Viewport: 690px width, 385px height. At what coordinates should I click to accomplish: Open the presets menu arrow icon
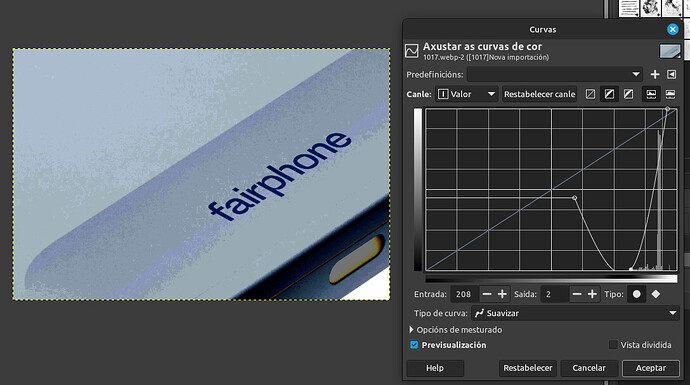[671, 74]
